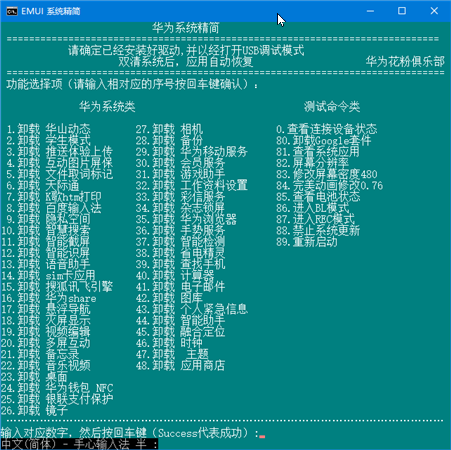Select the line 1.卸载 华山动态
451x450 pixels.
click(49, 129)
